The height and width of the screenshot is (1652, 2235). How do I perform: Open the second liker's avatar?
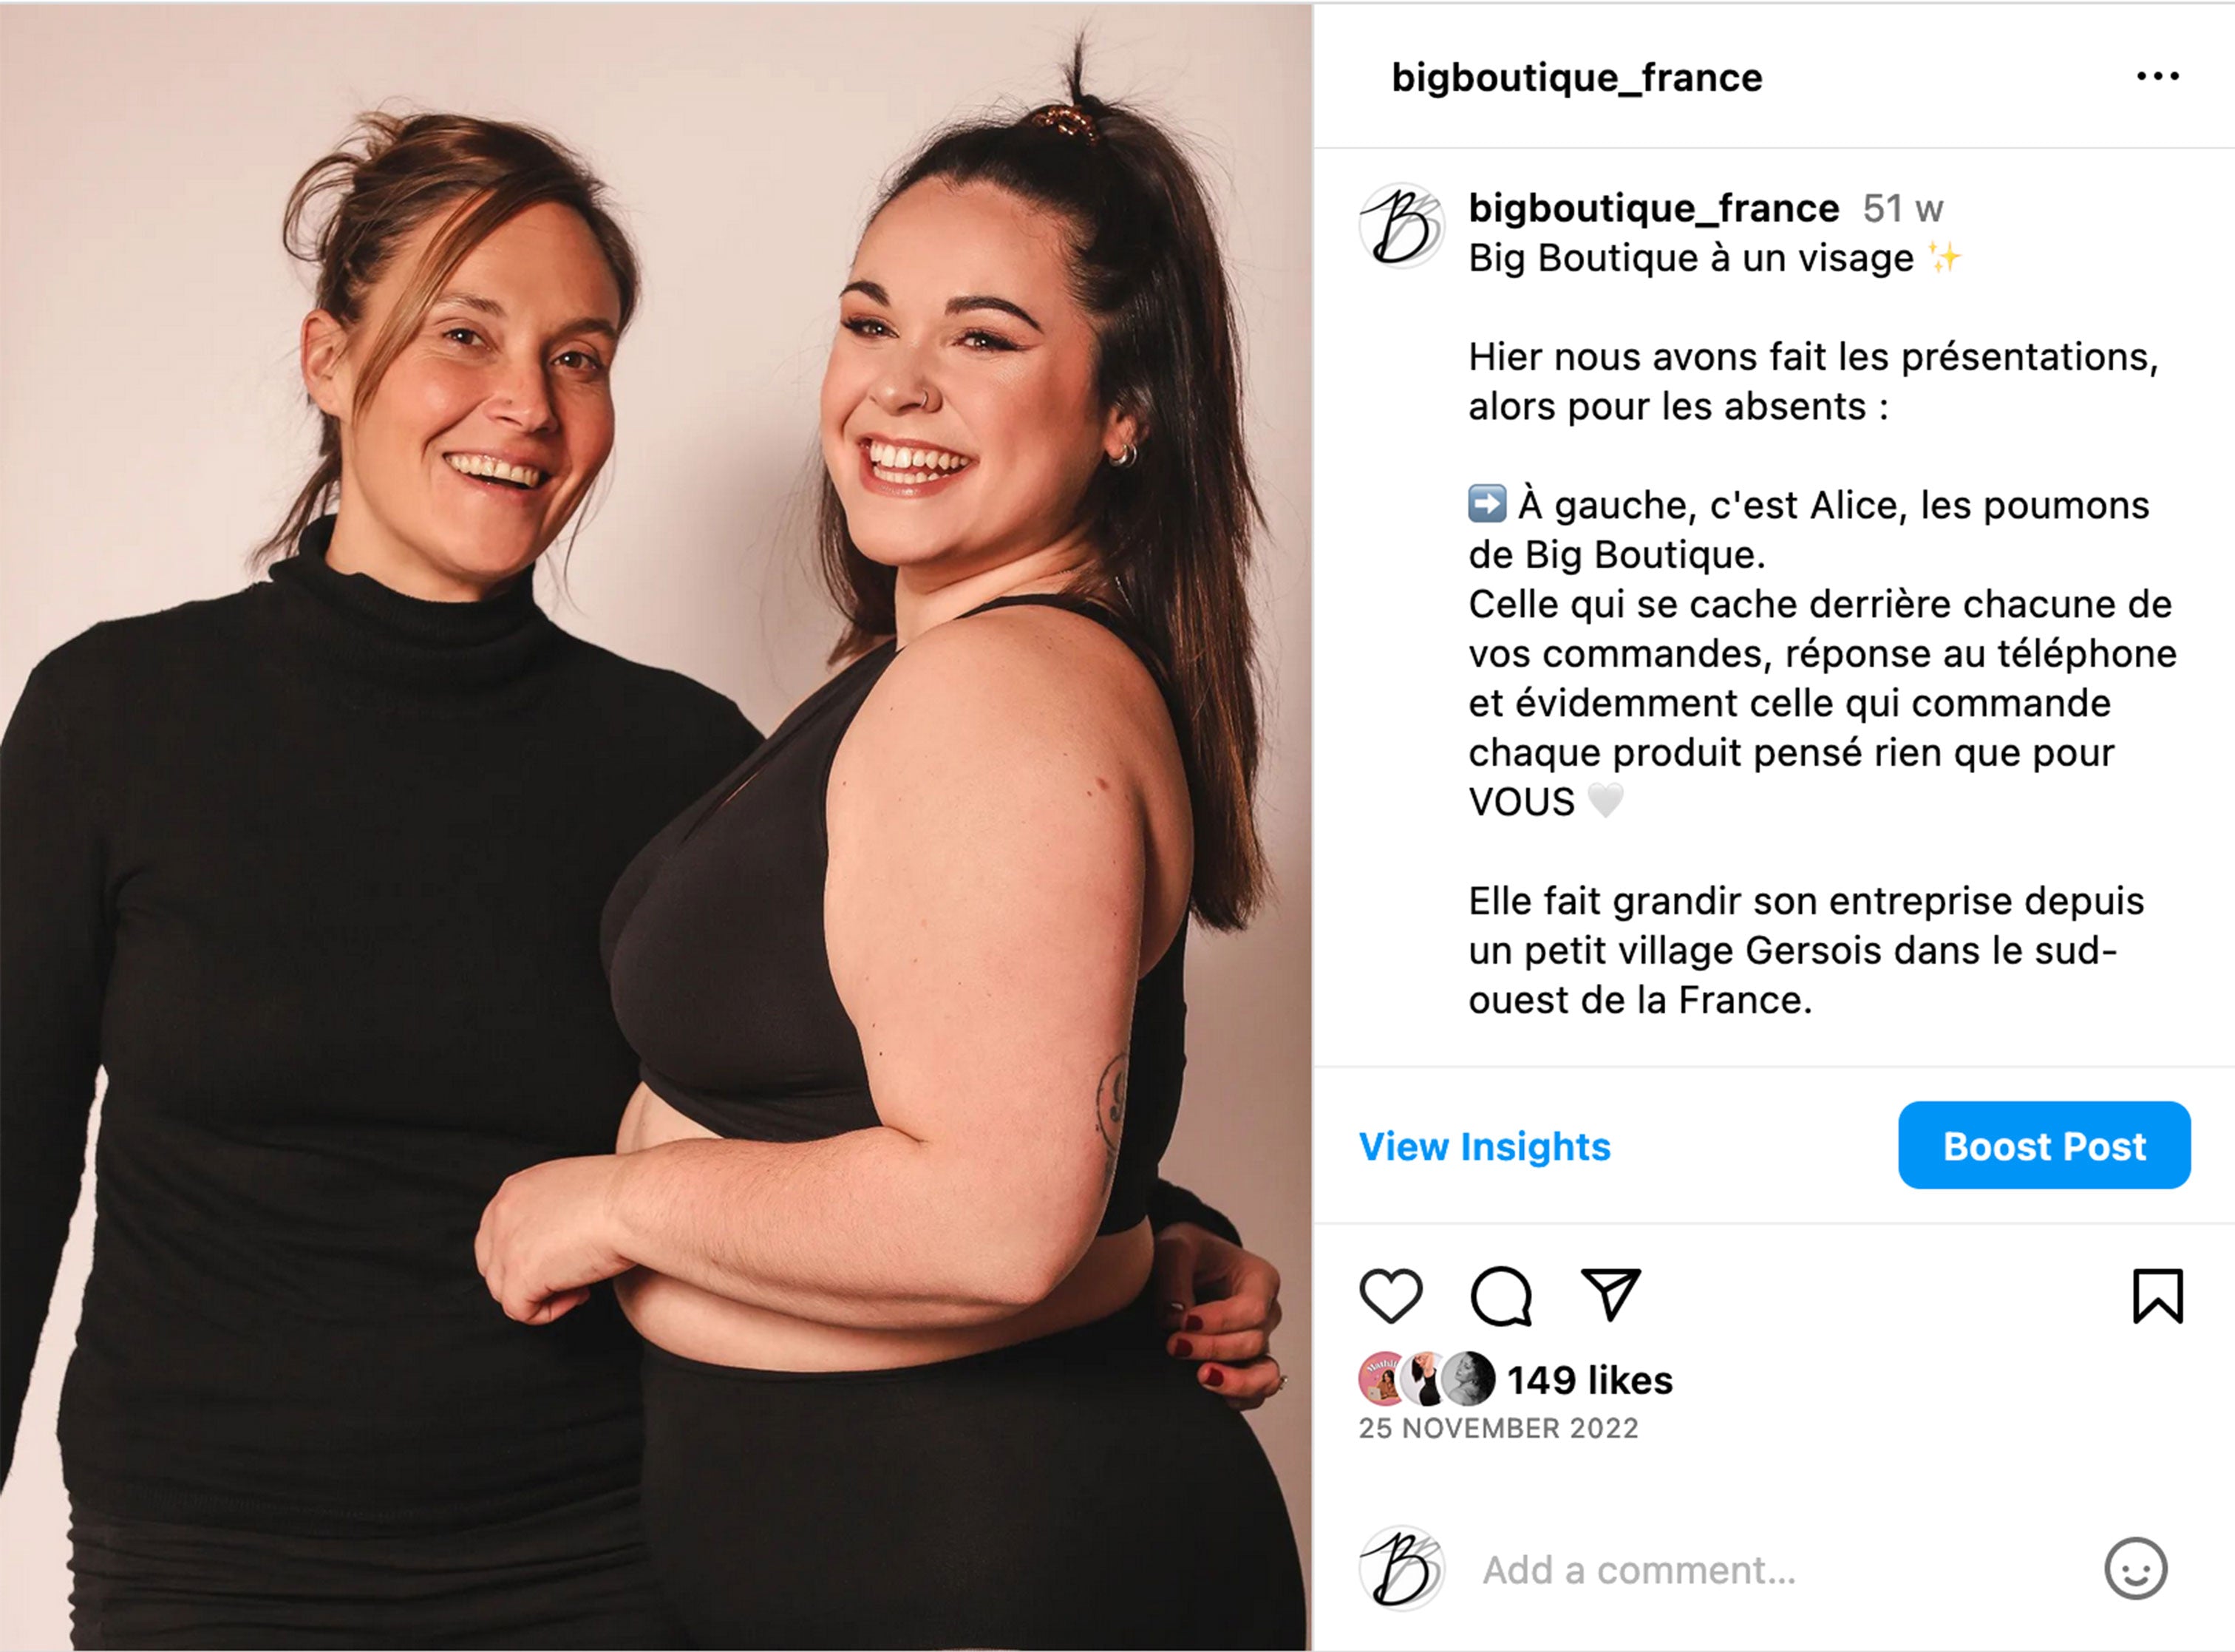click(x=1425, y=1379)
